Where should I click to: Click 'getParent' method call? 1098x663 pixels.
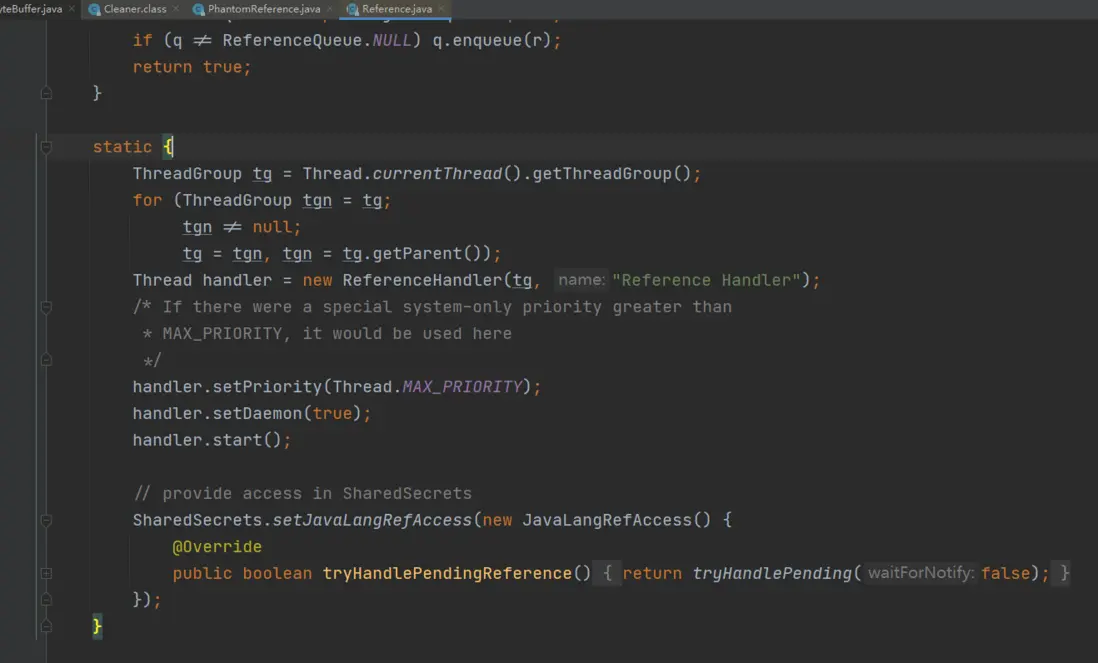pos(417,253)
